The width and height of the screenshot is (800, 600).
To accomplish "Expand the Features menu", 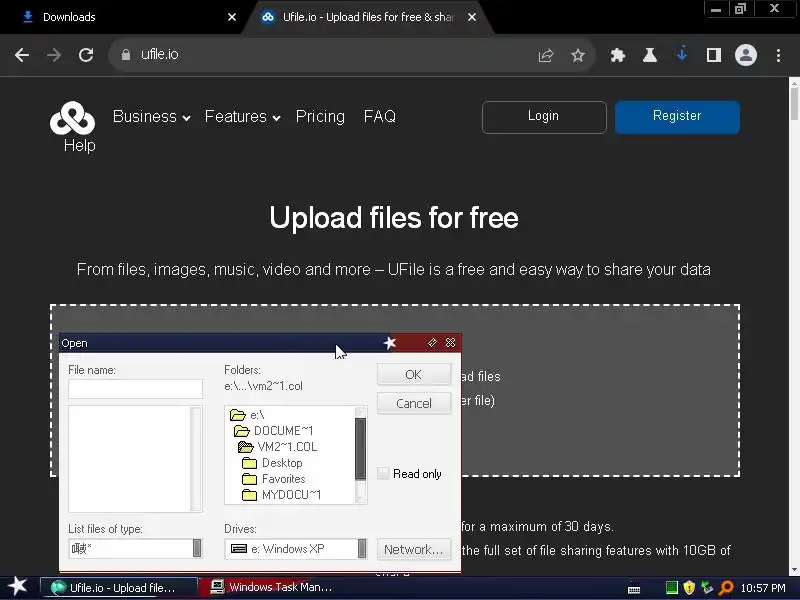I will (x=243, y=117).
